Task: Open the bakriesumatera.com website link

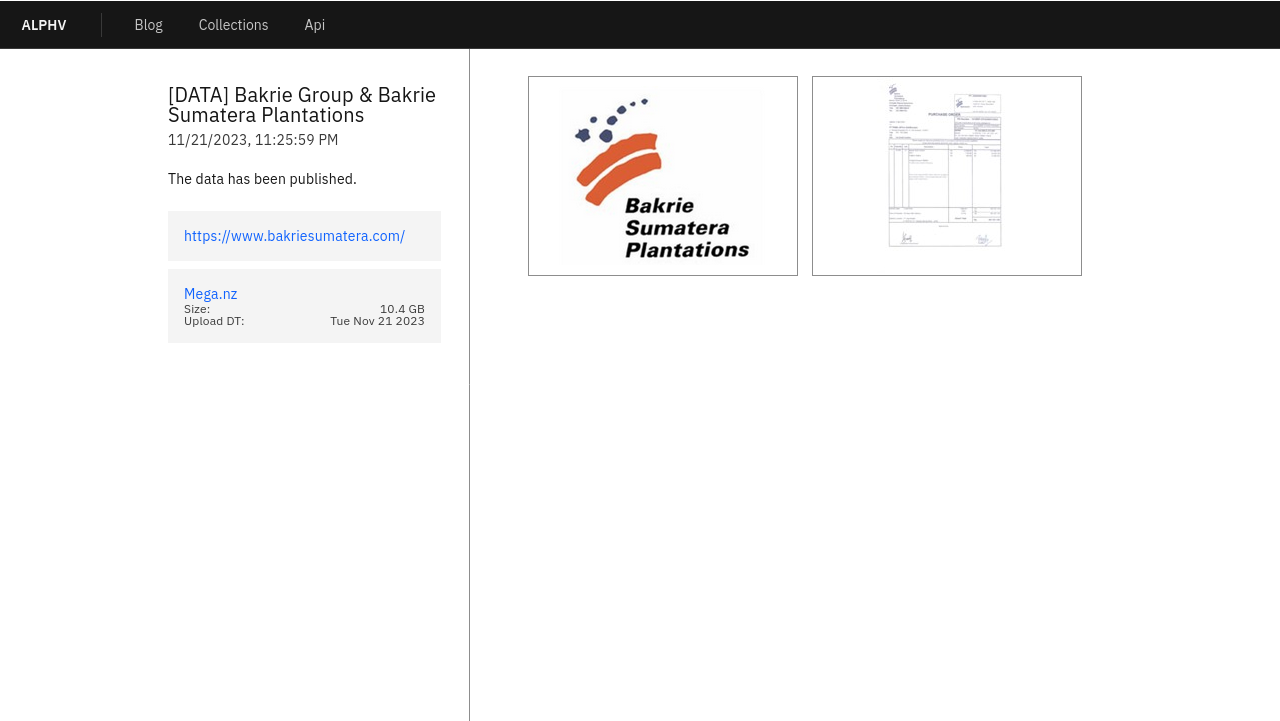Action: pyautogui.click(x=294, y=236)
